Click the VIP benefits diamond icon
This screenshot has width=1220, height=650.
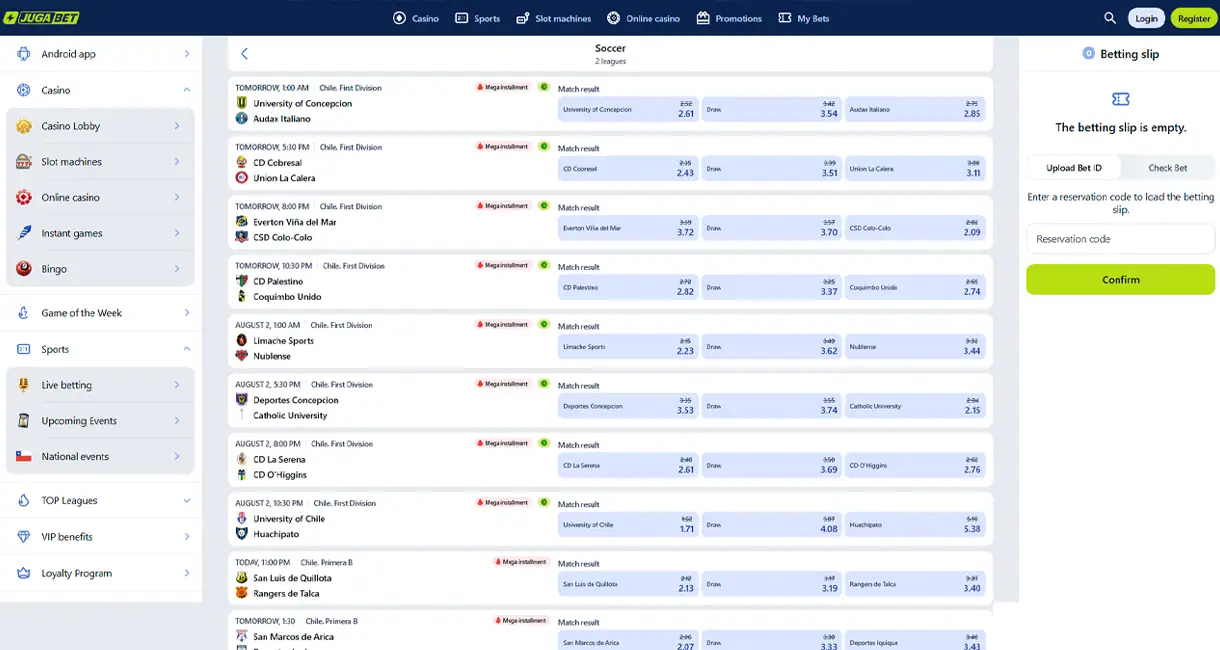(24, 537)
